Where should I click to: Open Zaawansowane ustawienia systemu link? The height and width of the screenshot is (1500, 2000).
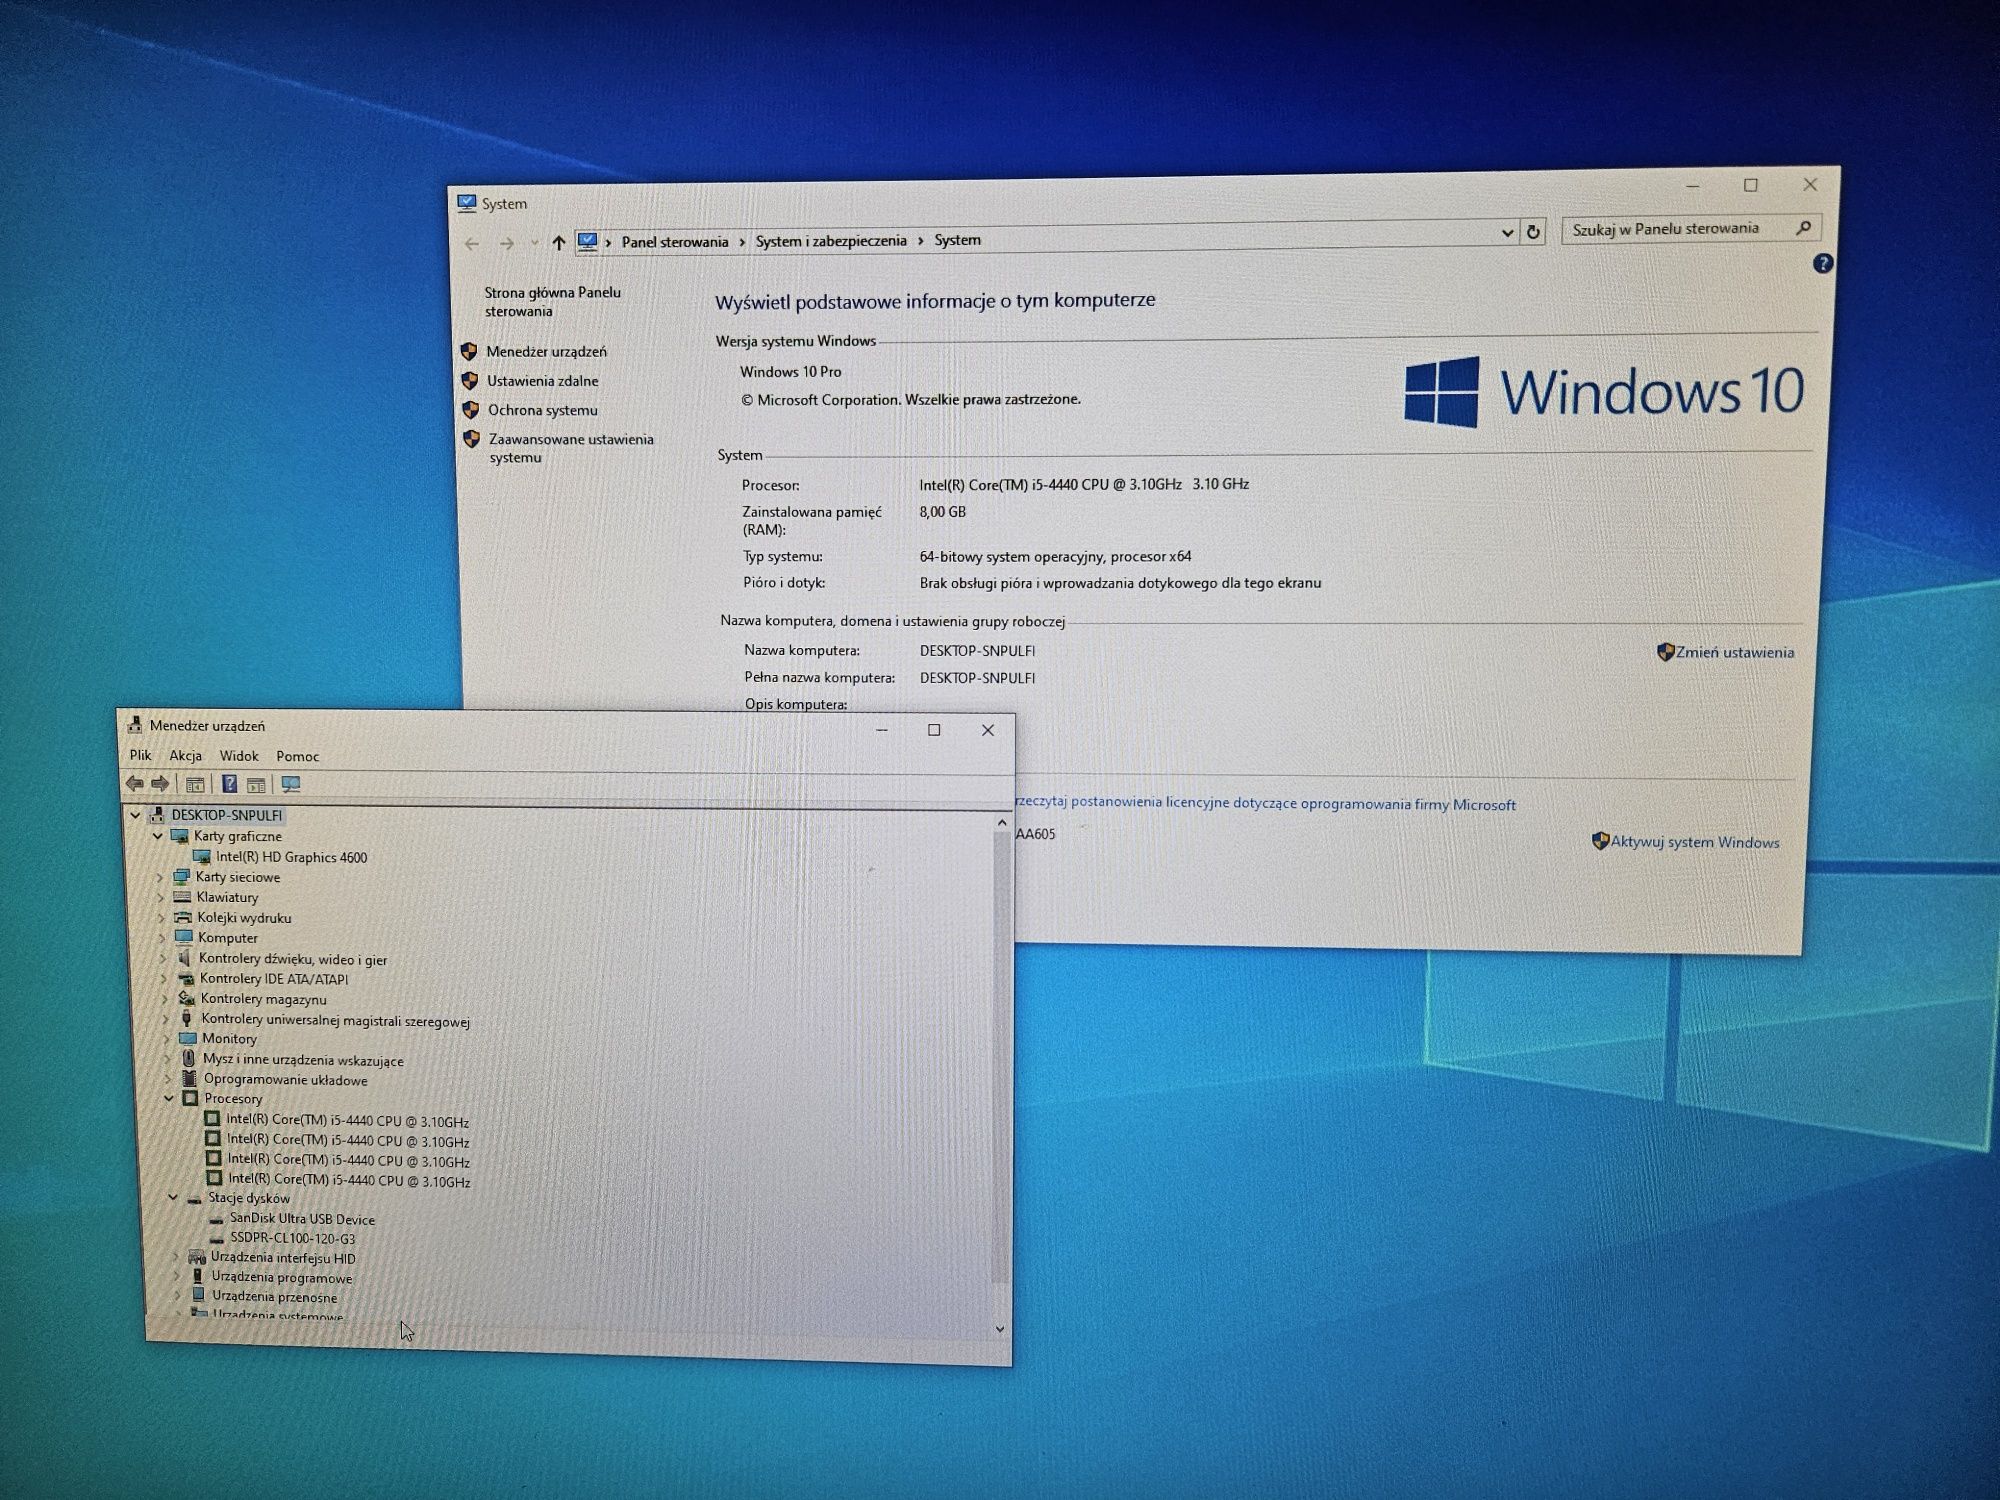570,448
